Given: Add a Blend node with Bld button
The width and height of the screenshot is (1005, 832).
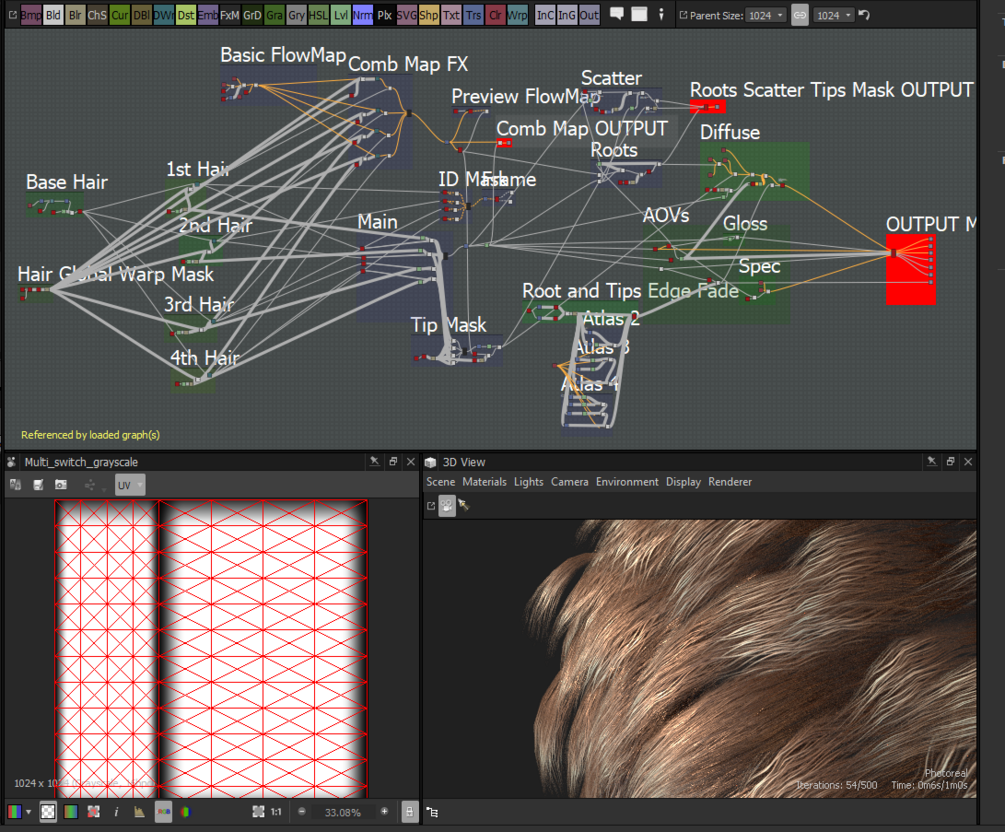Looking at the screenshot, I should 53,15.
